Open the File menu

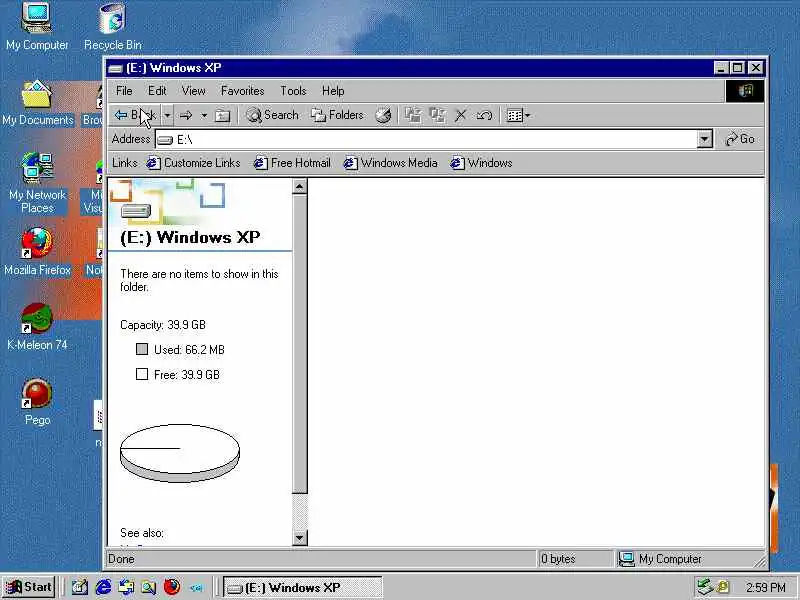(124, 91)
